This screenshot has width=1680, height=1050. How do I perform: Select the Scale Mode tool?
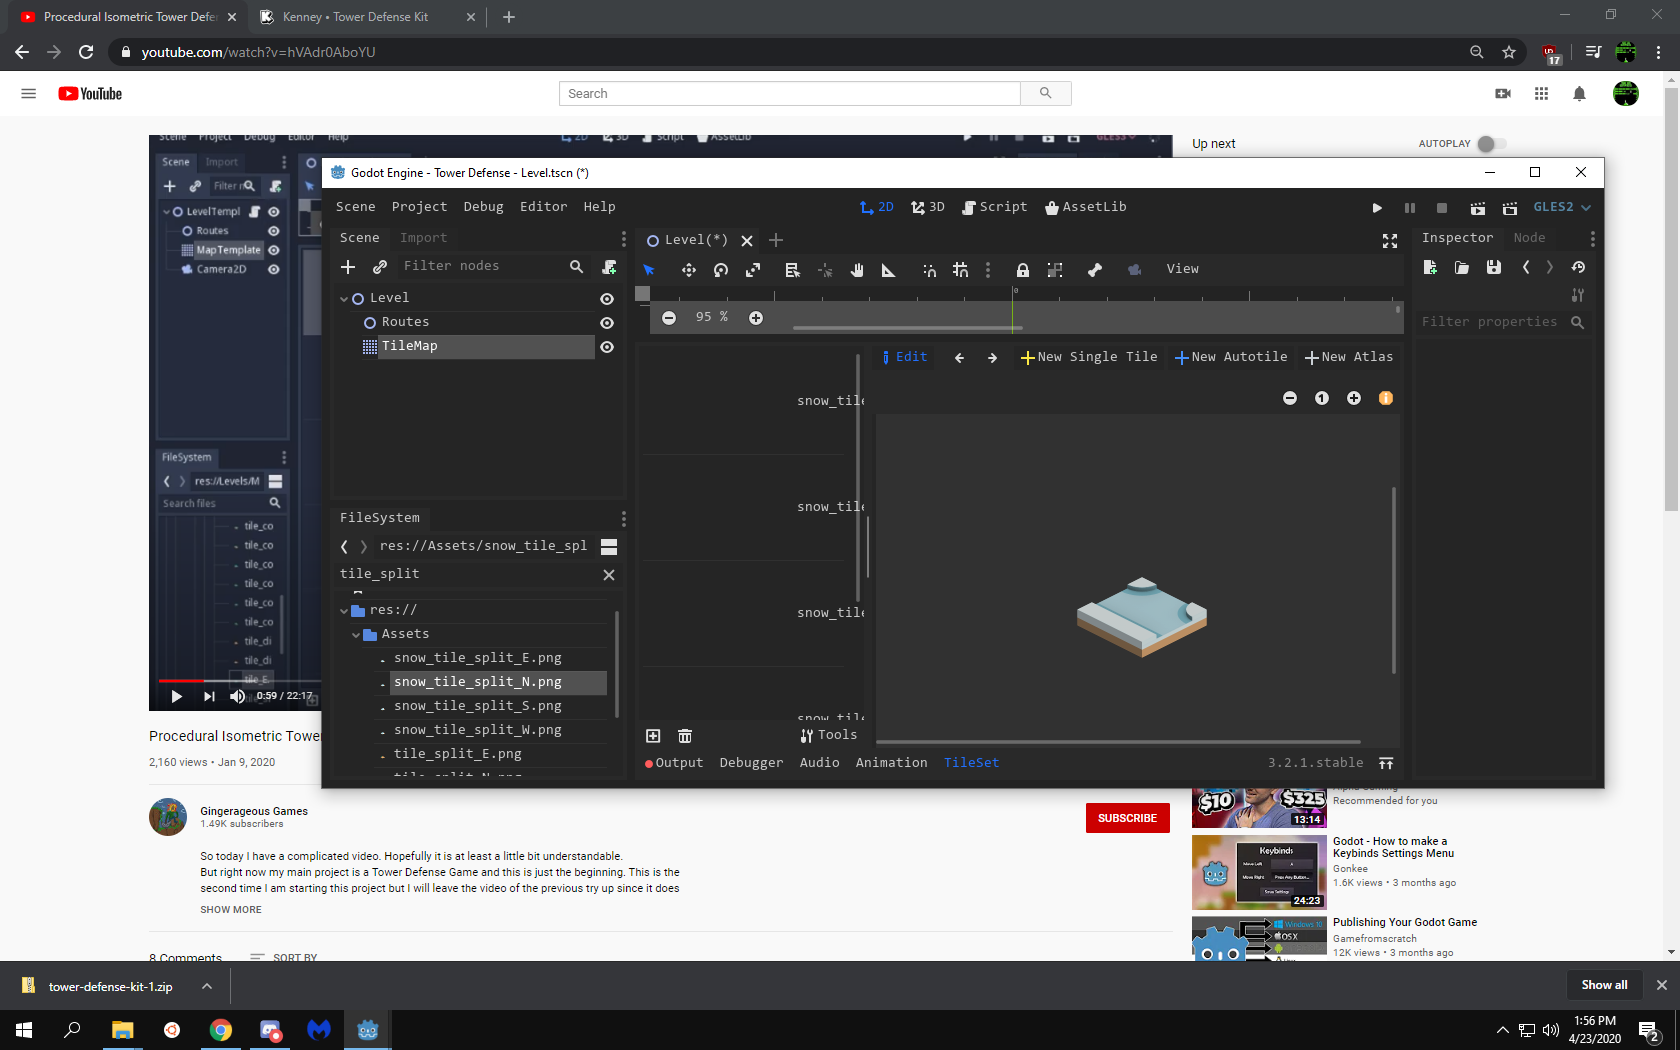pos(752,269)
